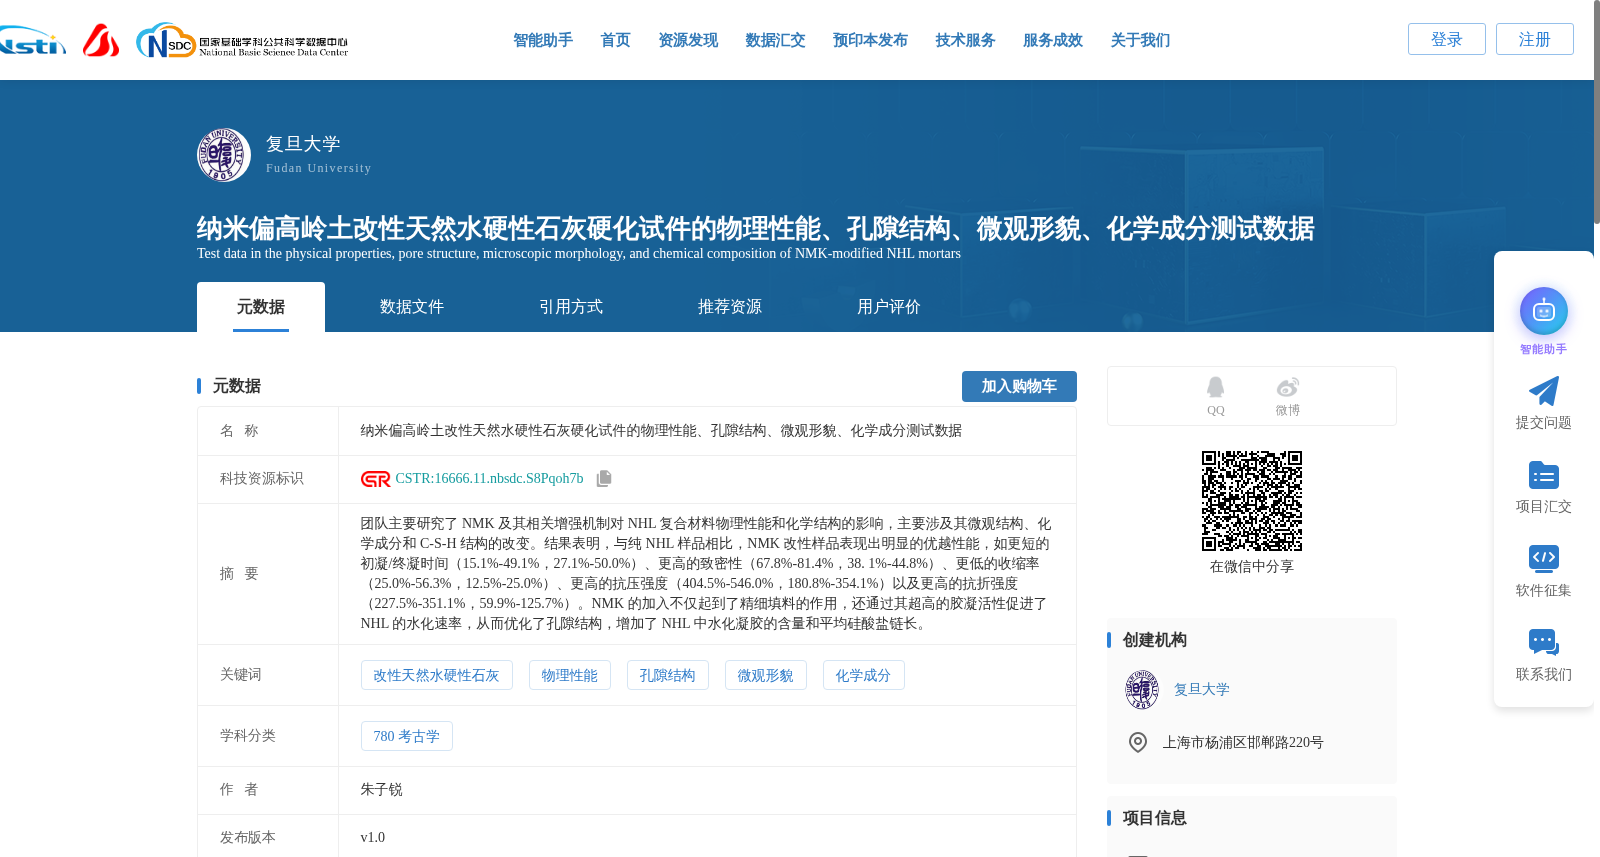Screen dimensions: 1600x857
Task: Click the location pin icon by address
Action: tap(1137, 742)
